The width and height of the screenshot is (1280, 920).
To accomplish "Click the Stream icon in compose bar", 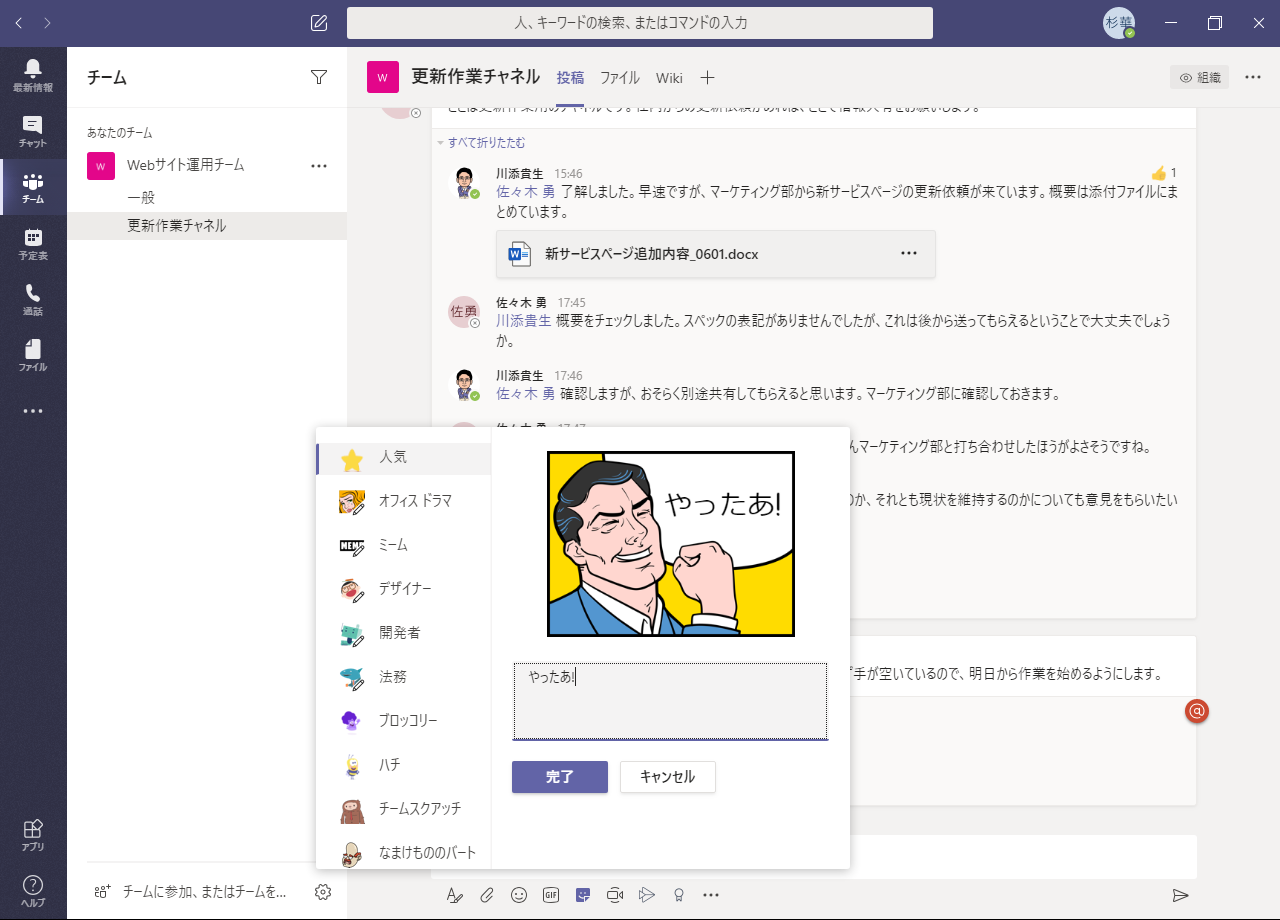I will tap(647, 895).
